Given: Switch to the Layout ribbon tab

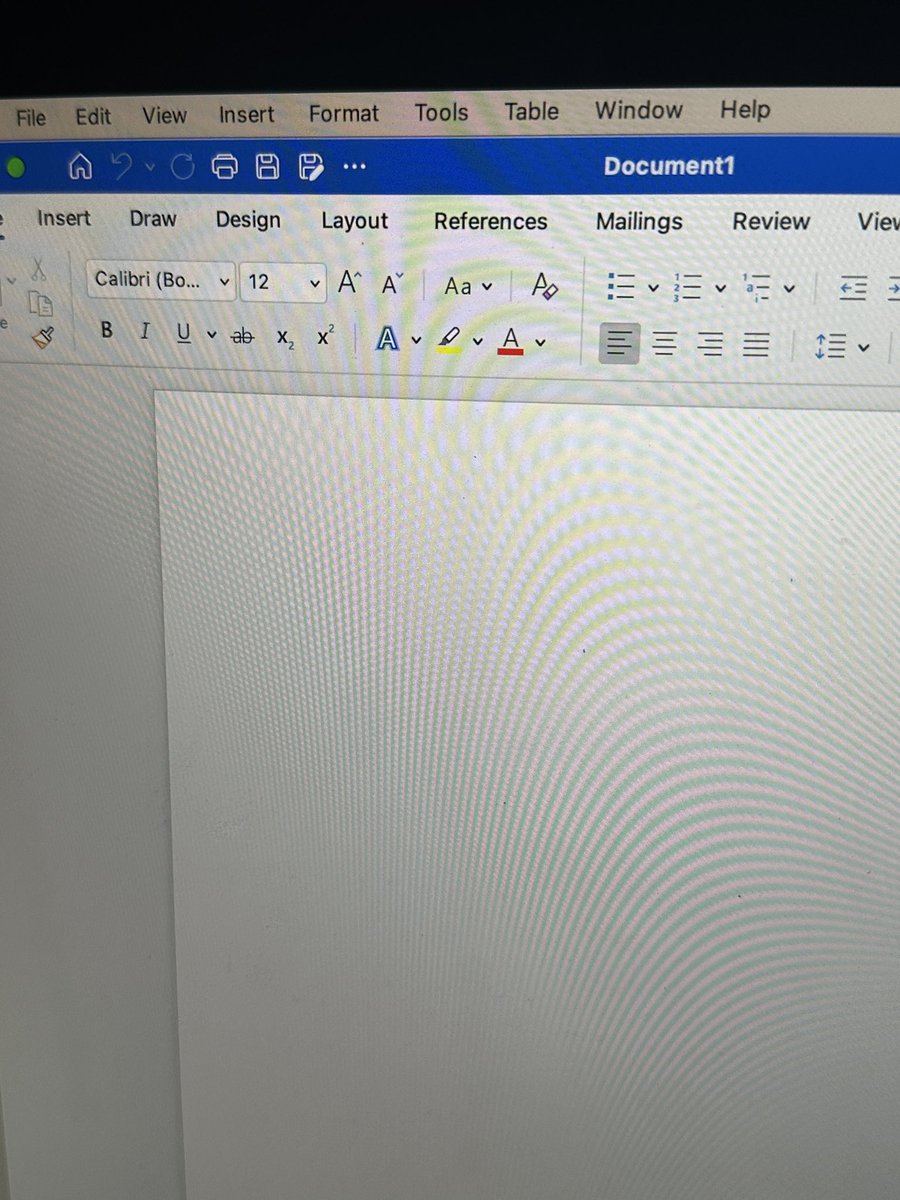Looking at the screenshot, I should click(354, 221).
